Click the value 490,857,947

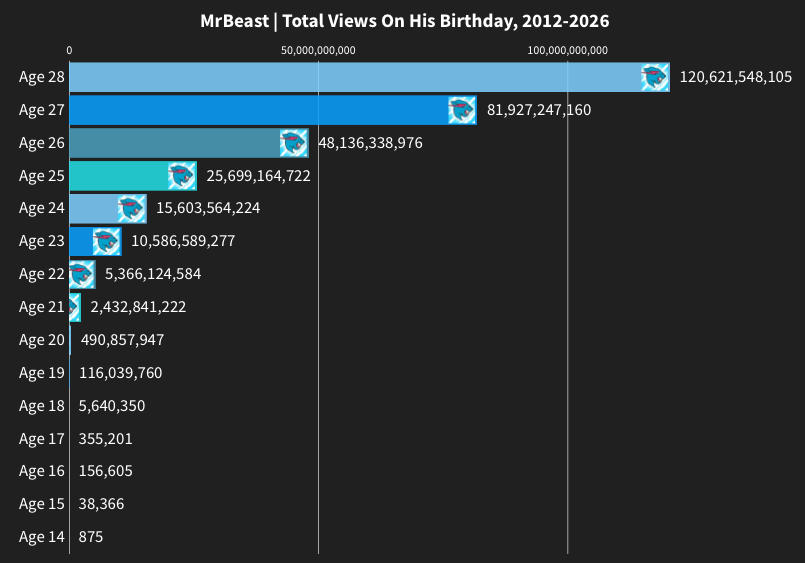(122, 340)
